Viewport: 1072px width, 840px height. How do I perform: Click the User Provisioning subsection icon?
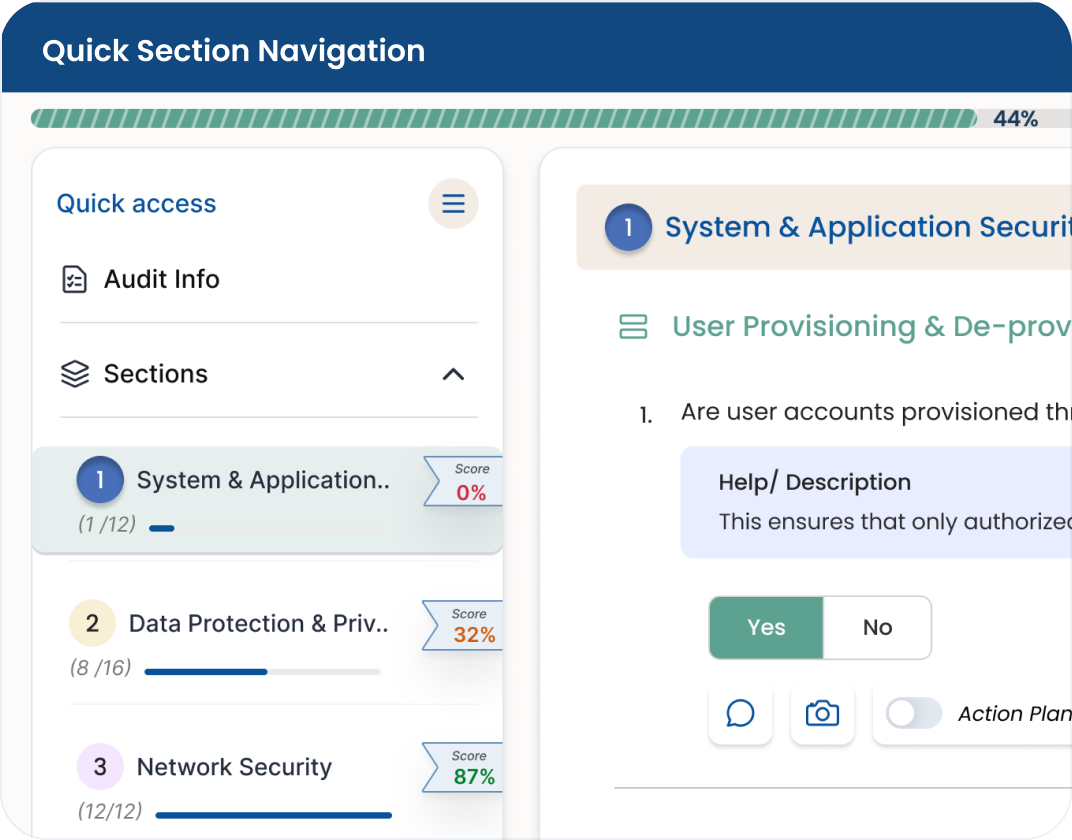(633, 327)
